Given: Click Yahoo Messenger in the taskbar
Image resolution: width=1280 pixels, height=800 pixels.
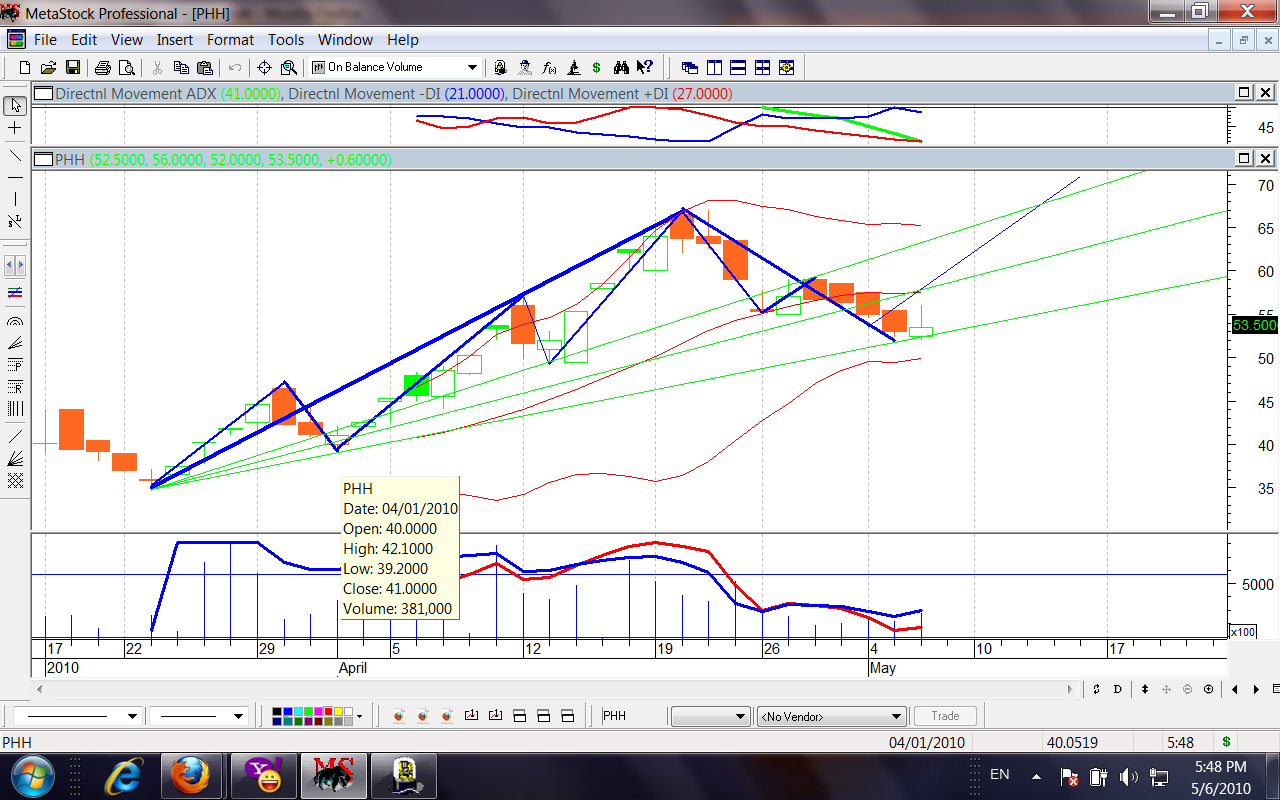Looking at the screenshot, I should point(264,776).
